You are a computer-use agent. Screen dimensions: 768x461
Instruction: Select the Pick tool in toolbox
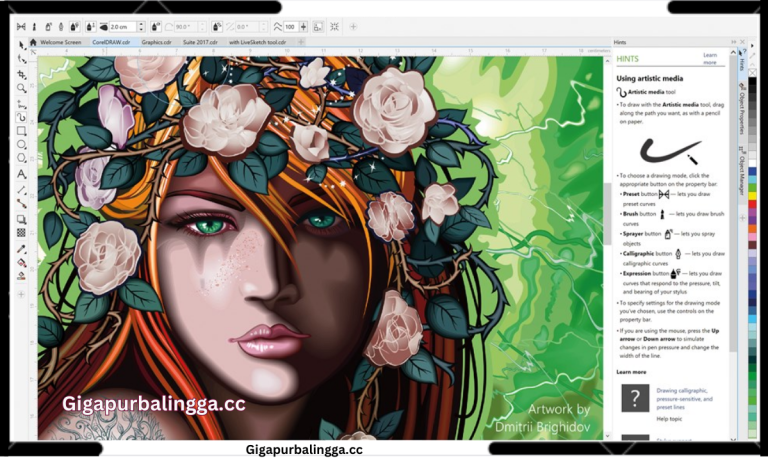coord(21,45)
